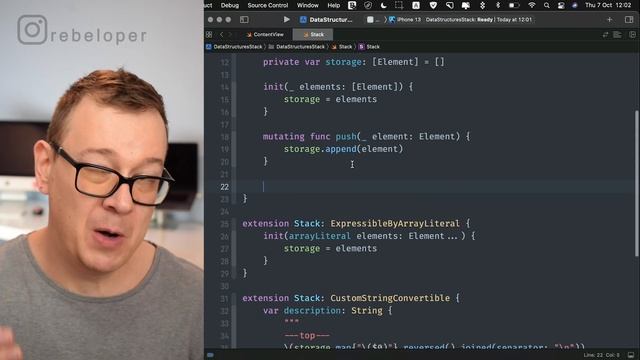Viewport: 640px width, 360px height.
Task: Open the Window menu
Action: (x=308, y=5)
